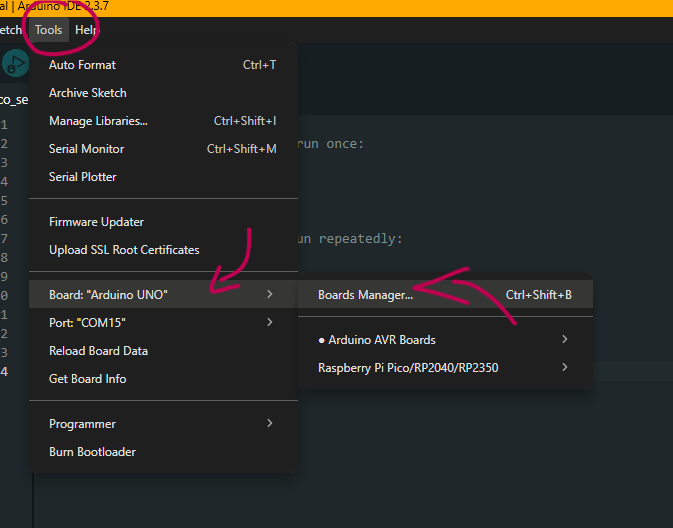Select Firmware Updater
This screenshot has height=528, width=673.
coord(96,222)
